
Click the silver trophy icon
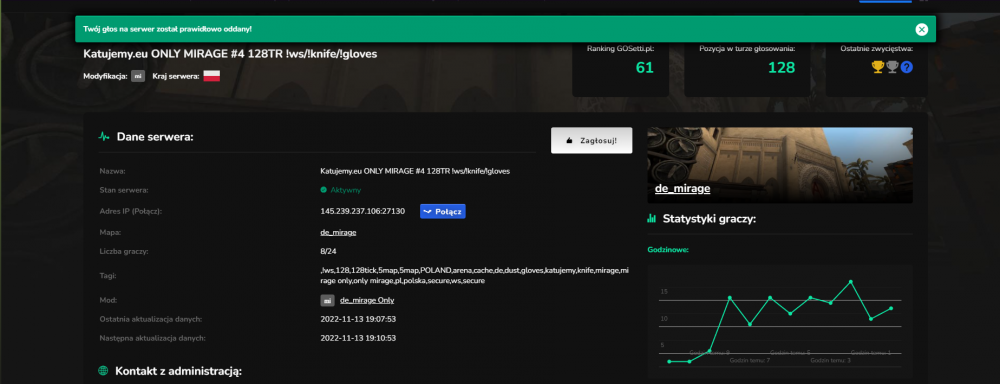892,67
